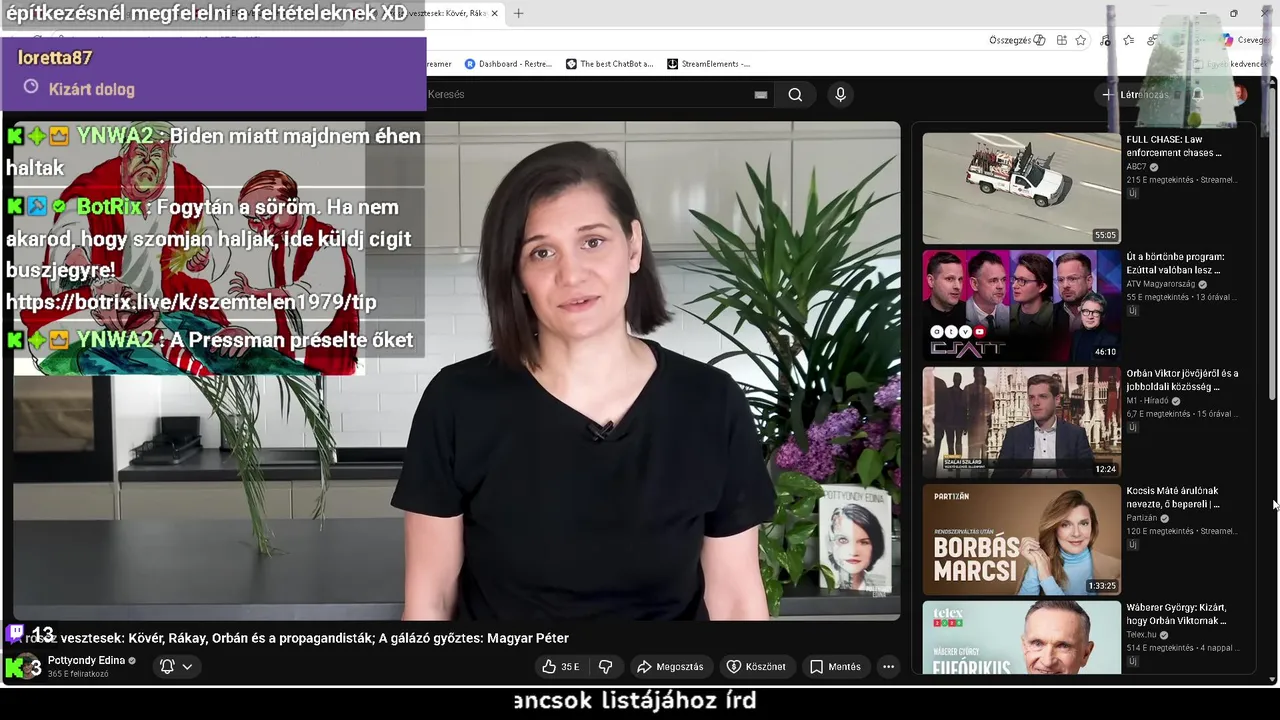The height and width of the screenshot is (720, 1280).
Task: Click the Telex.hu channel name
Action: [x=1141, y=635]
